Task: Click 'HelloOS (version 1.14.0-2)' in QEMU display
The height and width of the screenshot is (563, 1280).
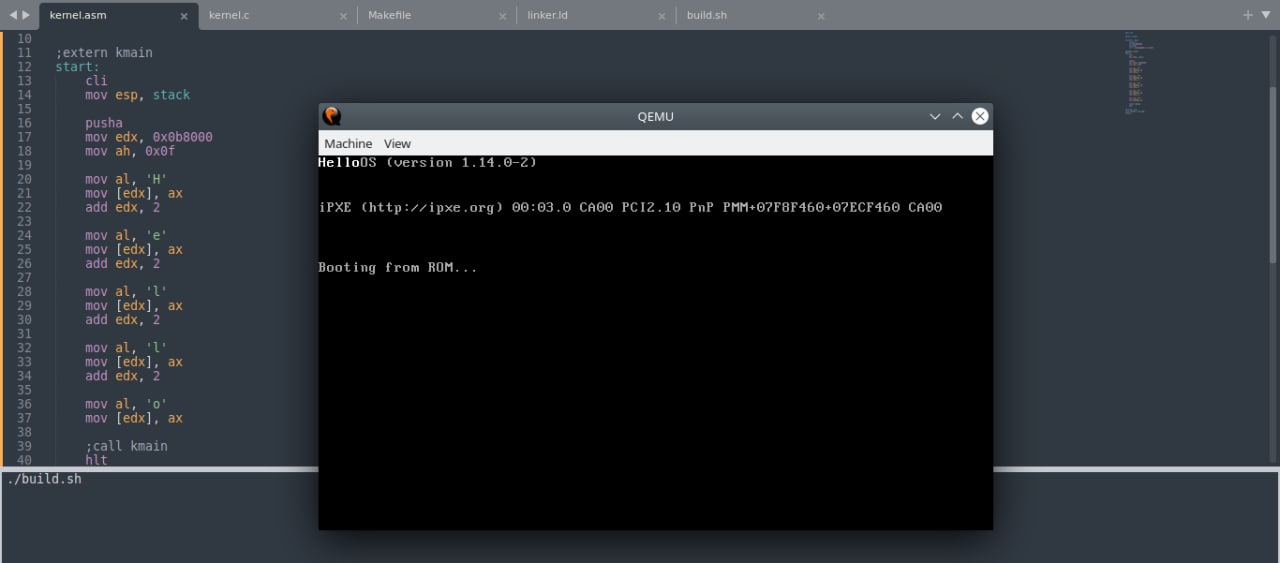Action: [427, 162]
